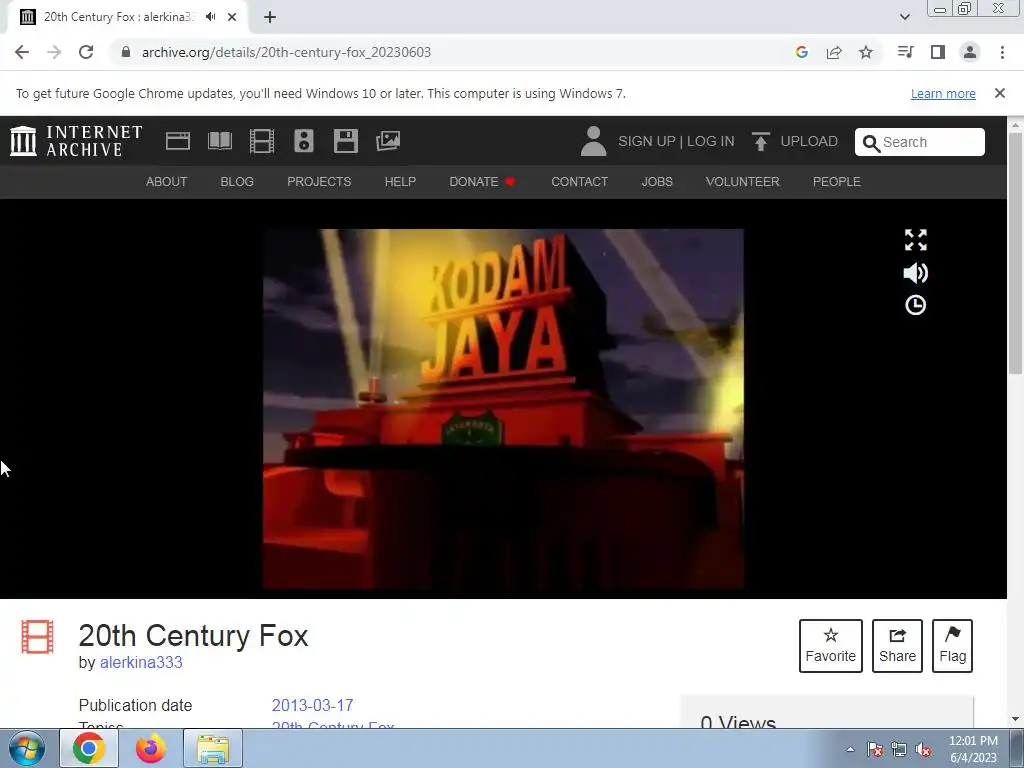The image size is (1024, 768).
Task: Open the DONATE menu item
Action: tap(483, 182)
